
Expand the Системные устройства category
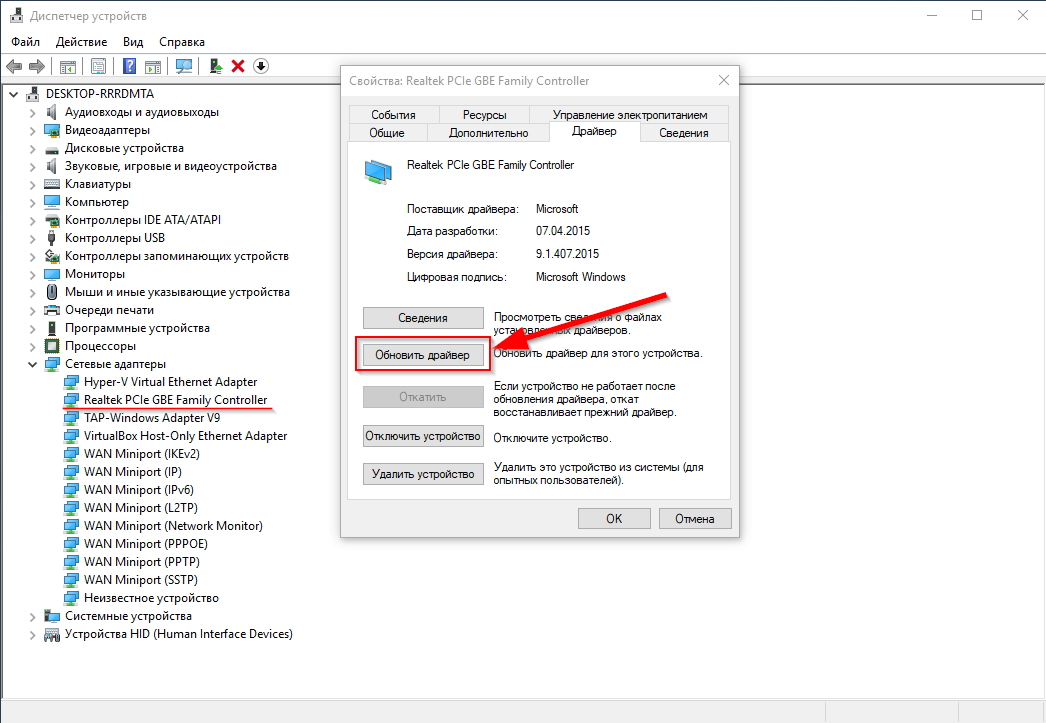[32, 617]
